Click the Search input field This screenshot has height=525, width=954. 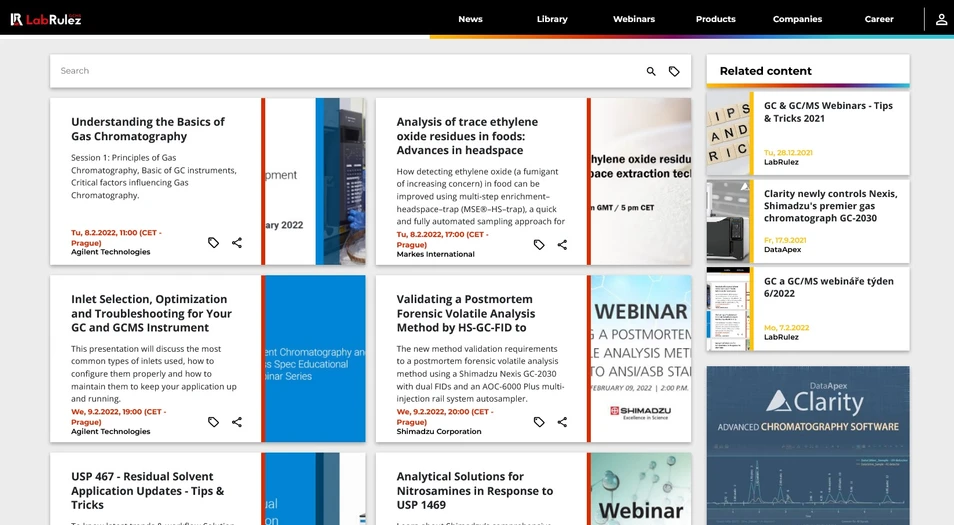tap(347, 71)
